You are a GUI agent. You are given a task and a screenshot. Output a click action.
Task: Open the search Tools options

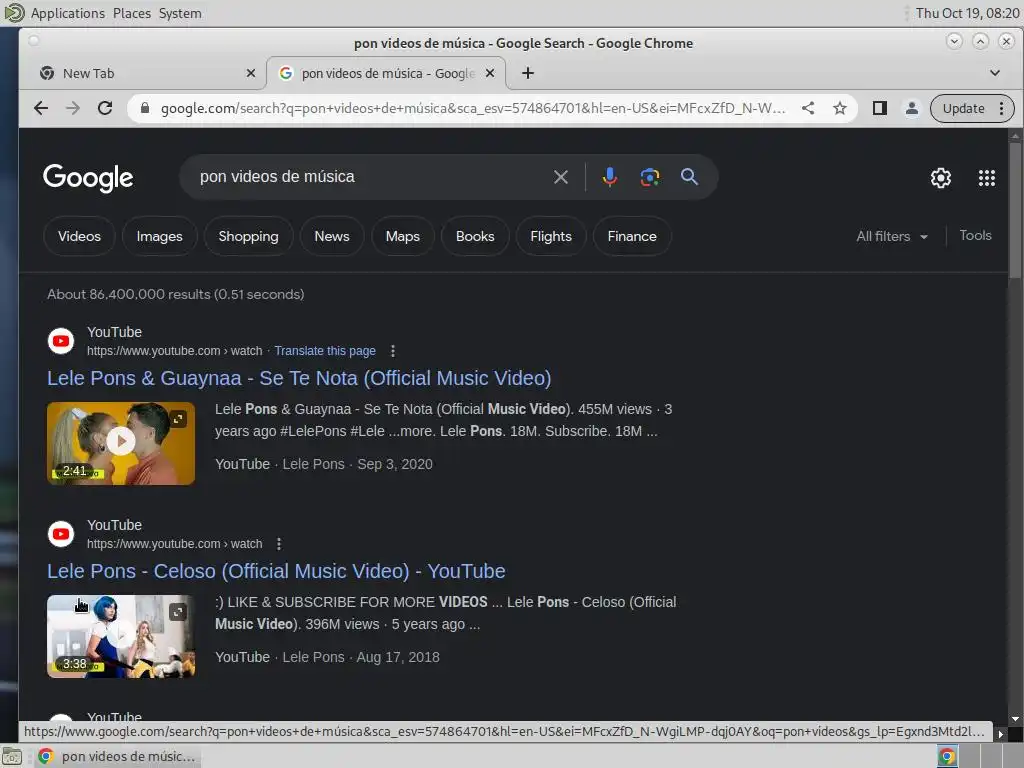click(x=975, y=235)
